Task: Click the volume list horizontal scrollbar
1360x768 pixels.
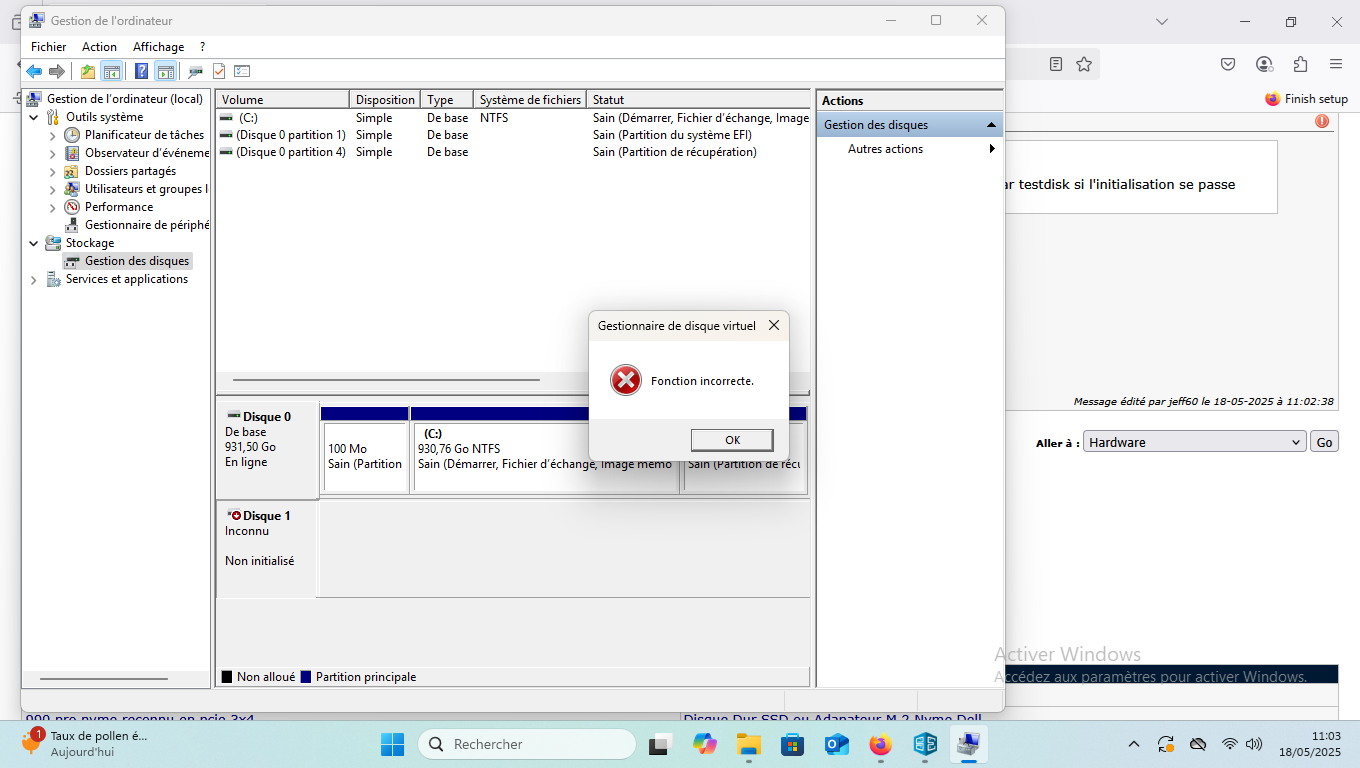Action: (386, 380)
